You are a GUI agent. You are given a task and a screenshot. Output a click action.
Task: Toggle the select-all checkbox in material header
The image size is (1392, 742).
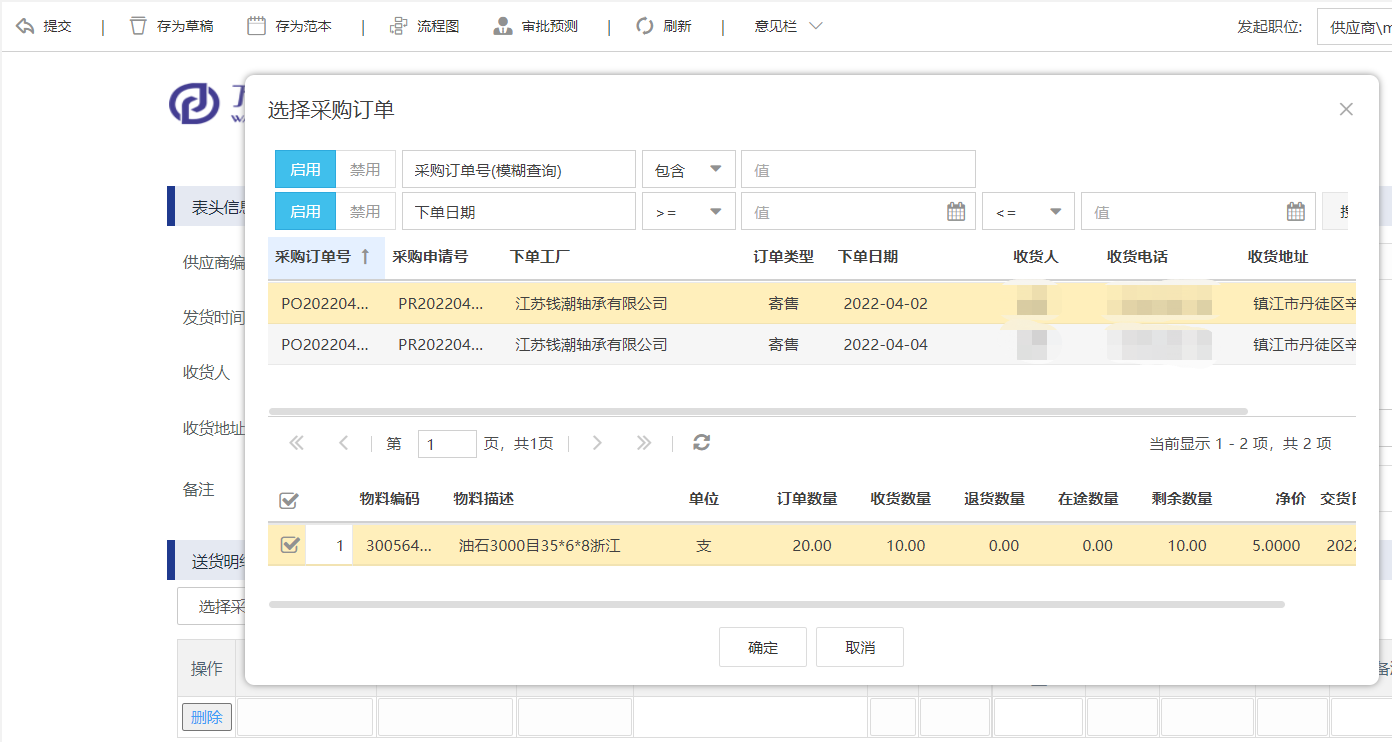(287, 500)
